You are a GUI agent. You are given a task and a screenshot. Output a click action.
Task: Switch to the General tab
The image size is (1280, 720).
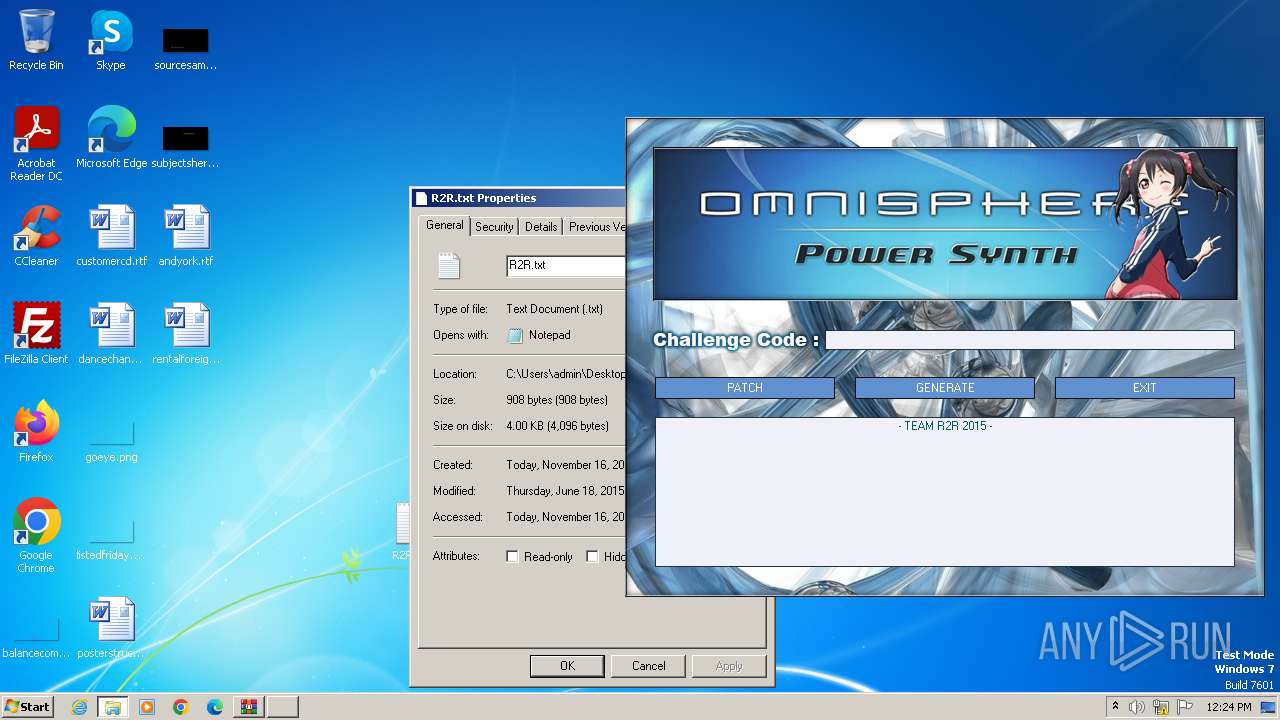click(x=445, y=225)
